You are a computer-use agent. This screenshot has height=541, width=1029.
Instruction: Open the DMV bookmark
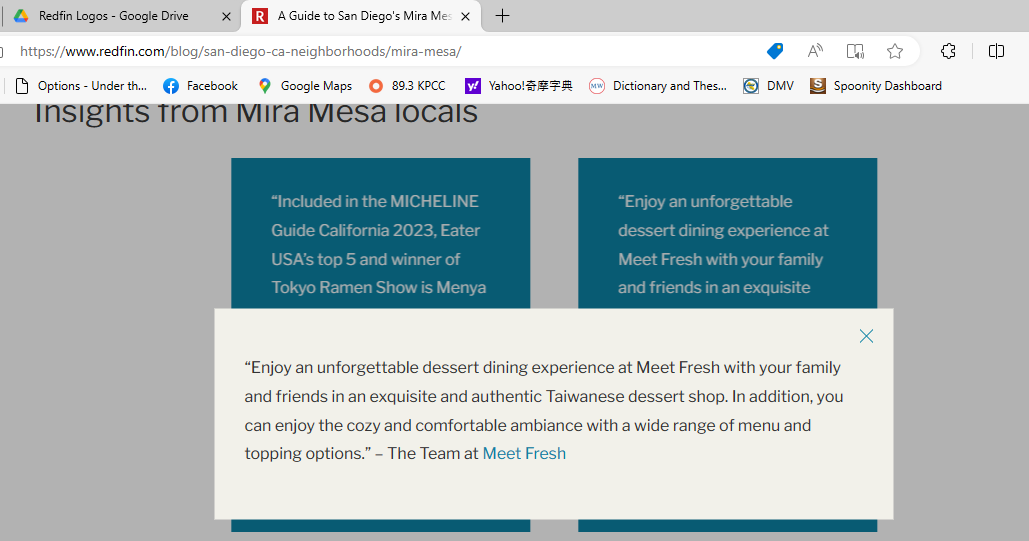[x=768, y=86]
